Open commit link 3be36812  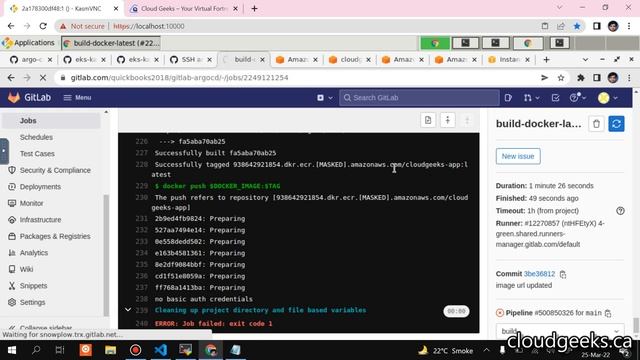click(x=539, y=274)
